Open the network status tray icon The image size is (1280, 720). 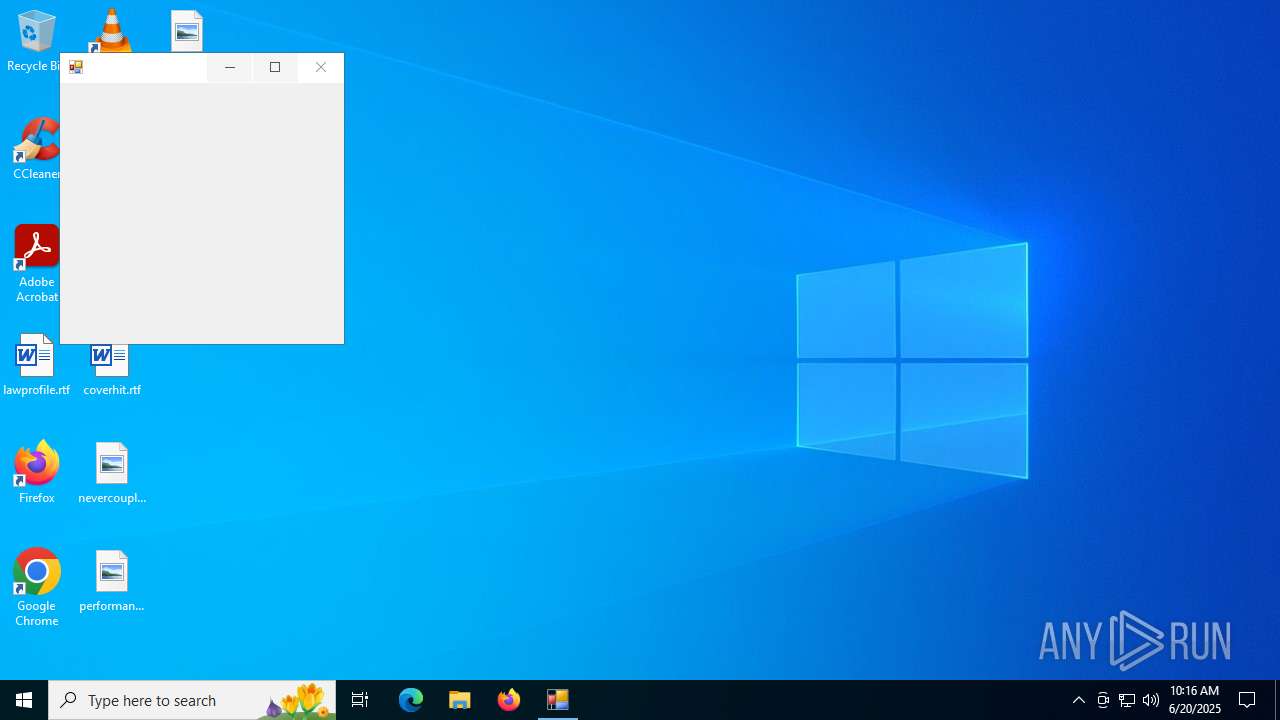pyautogui.click(x=1127, y=700)
